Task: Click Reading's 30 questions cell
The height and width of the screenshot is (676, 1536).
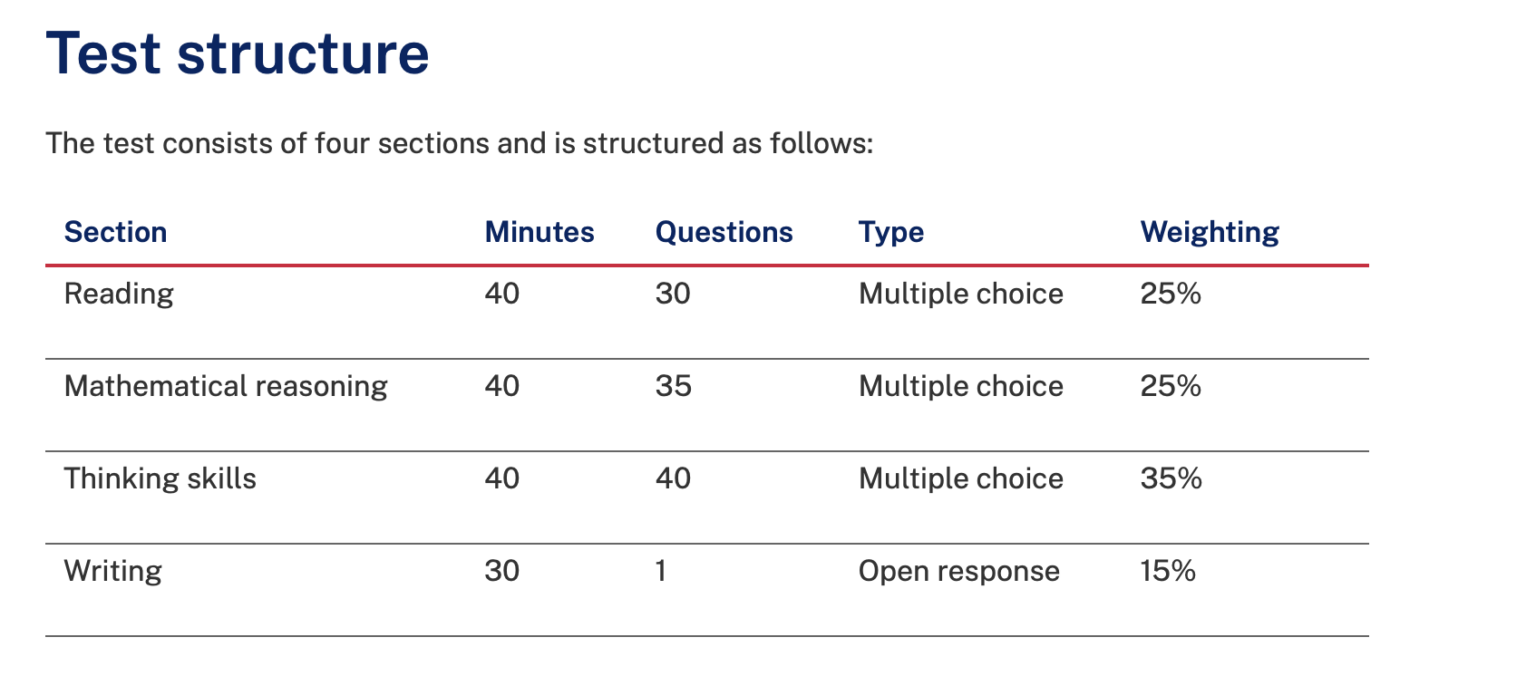Action: click(x=672, y=294)
